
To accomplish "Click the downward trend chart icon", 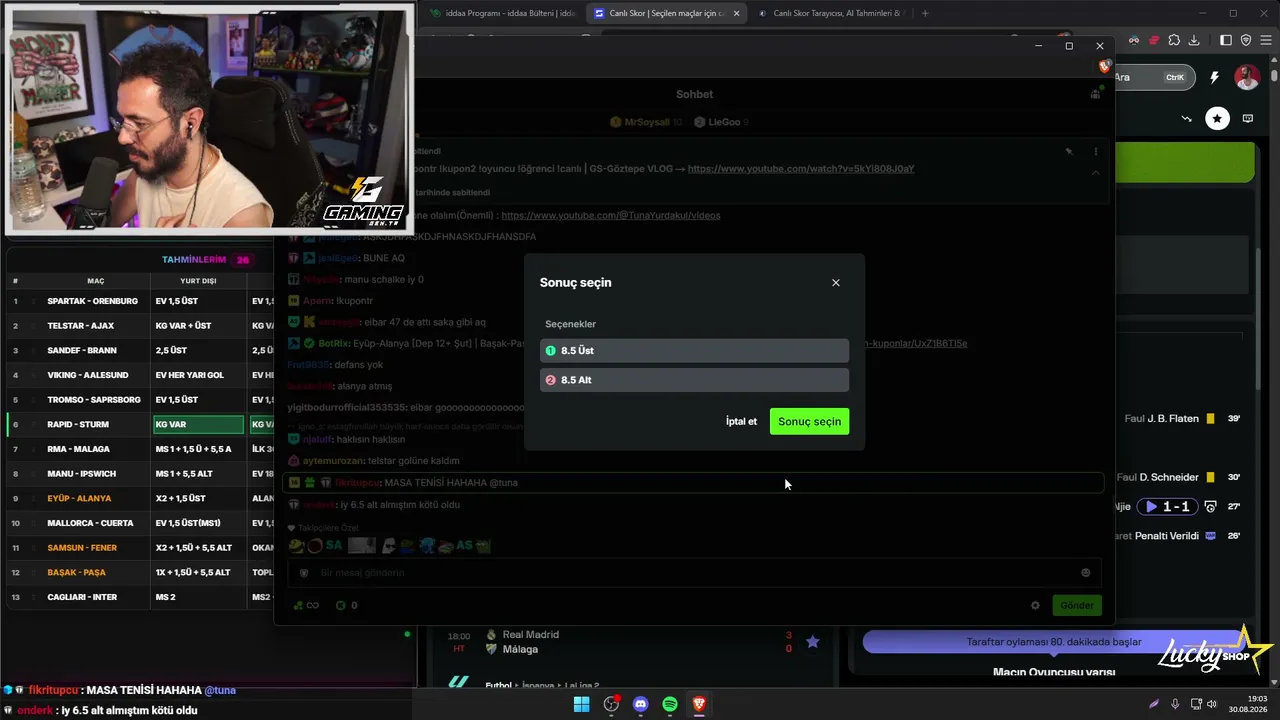I will (x=1187, y=119).
